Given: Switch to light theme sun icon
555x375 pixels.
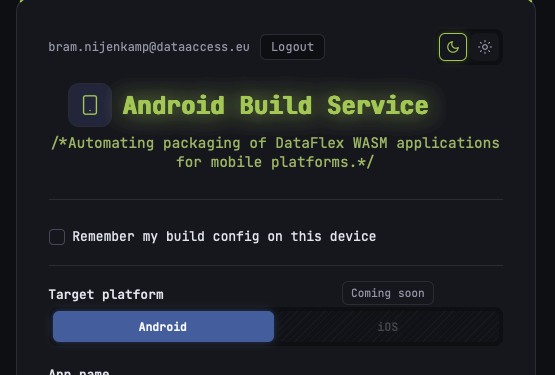Looking at the screenshot, I should point(485,47).
